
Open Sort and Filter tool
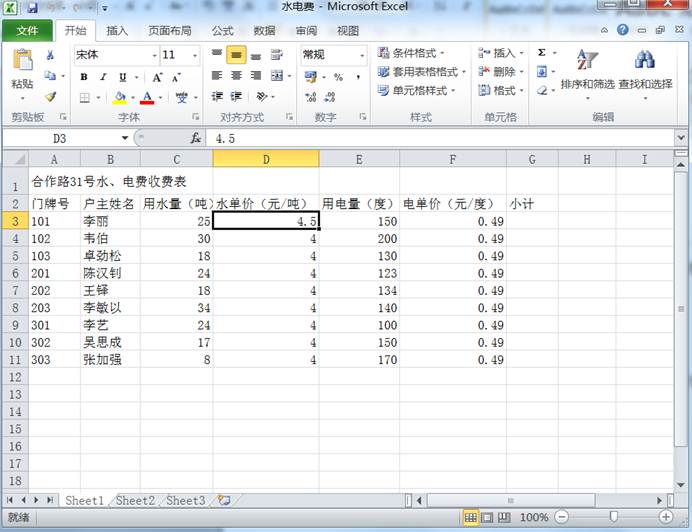[587, 68]
